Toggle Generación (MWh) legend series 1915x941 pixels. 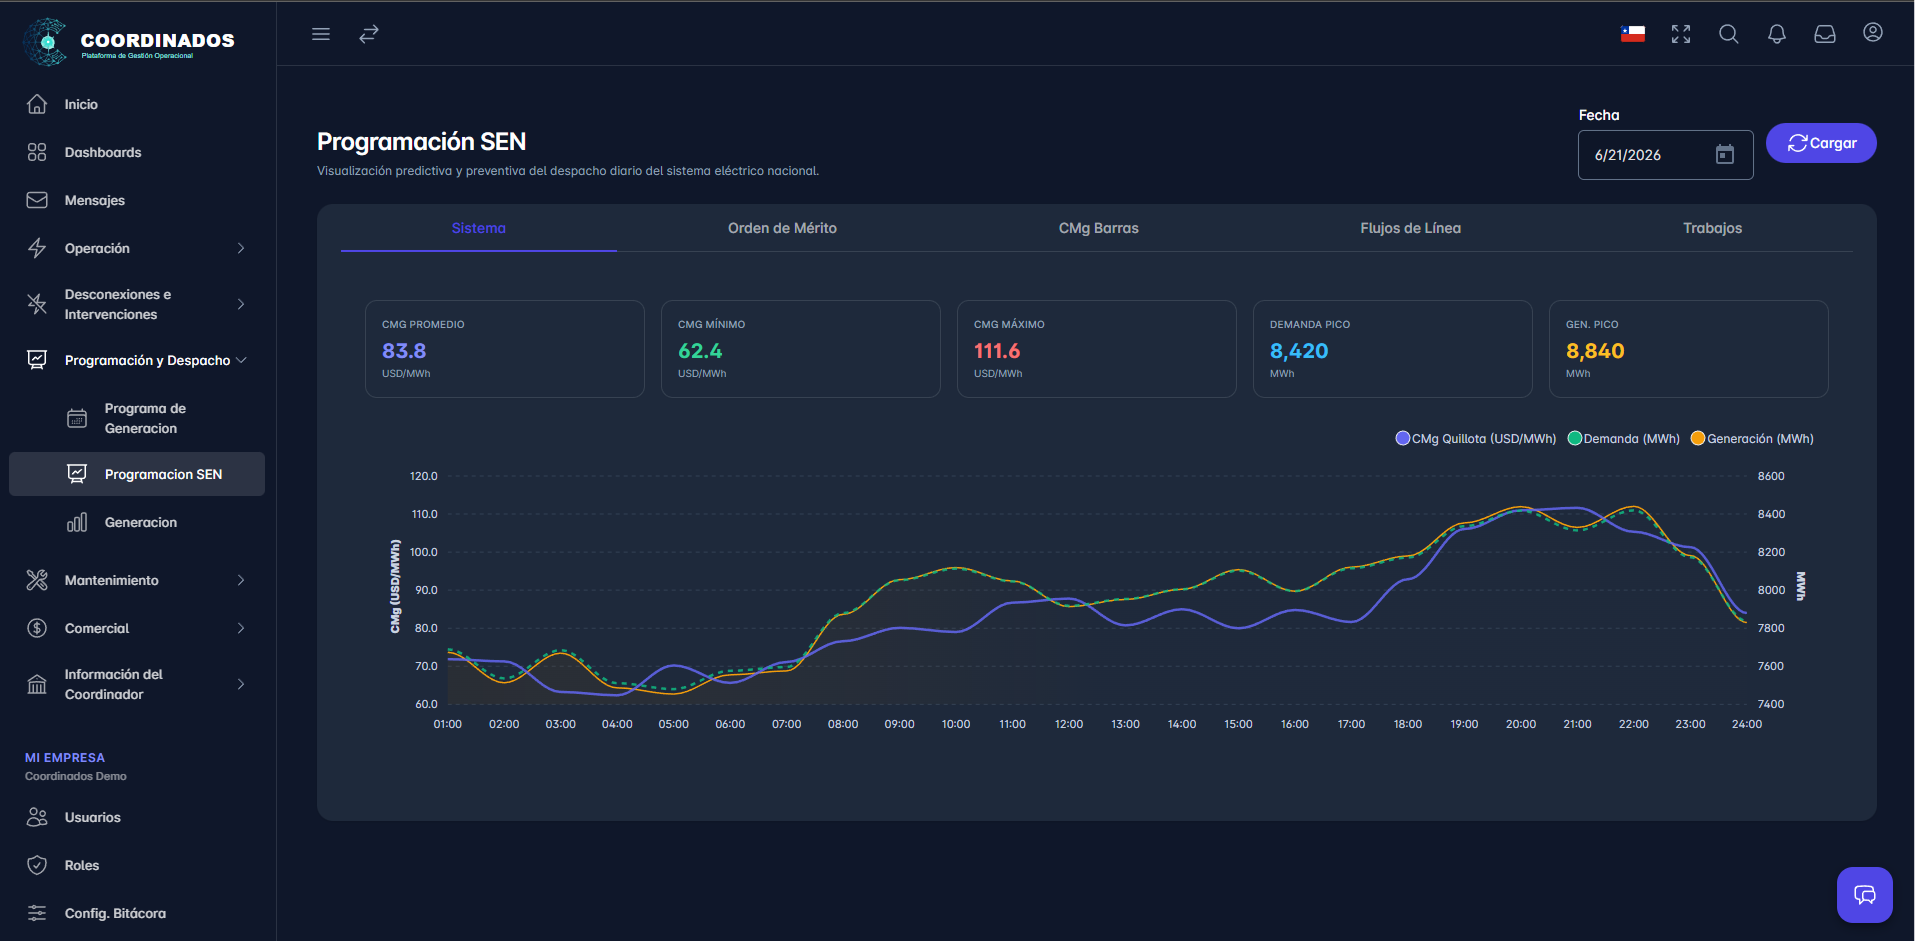click(1752, 438)
